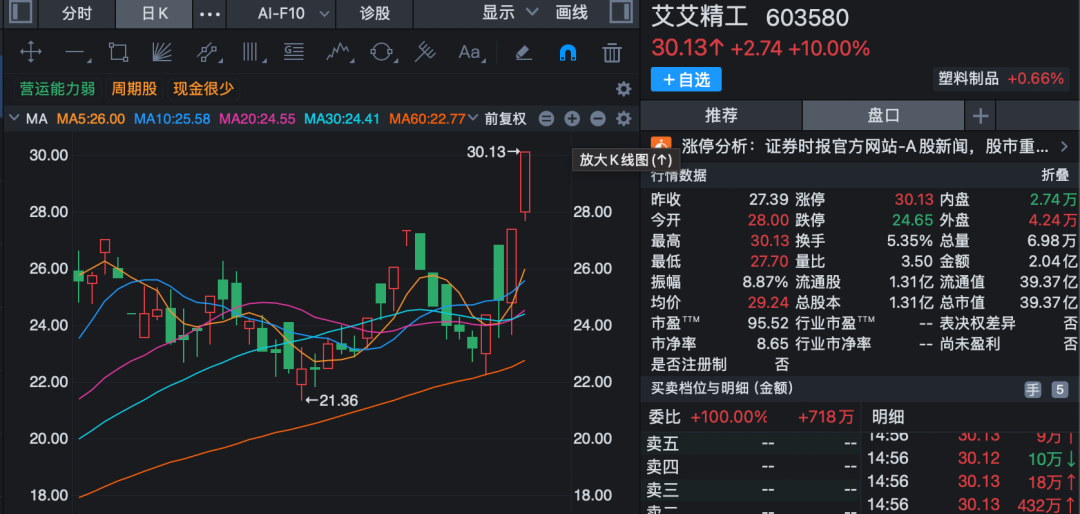The image size is (1080, 514).
Task: Select the Gann fan line tool
Action: pos(161,52)
